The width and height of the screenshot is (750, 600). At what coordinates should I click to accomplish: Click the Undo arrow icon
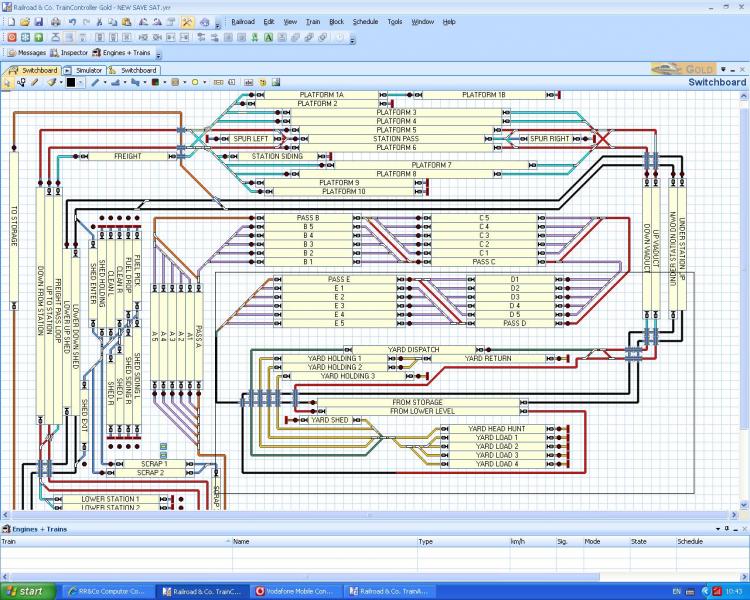[72, 21]
